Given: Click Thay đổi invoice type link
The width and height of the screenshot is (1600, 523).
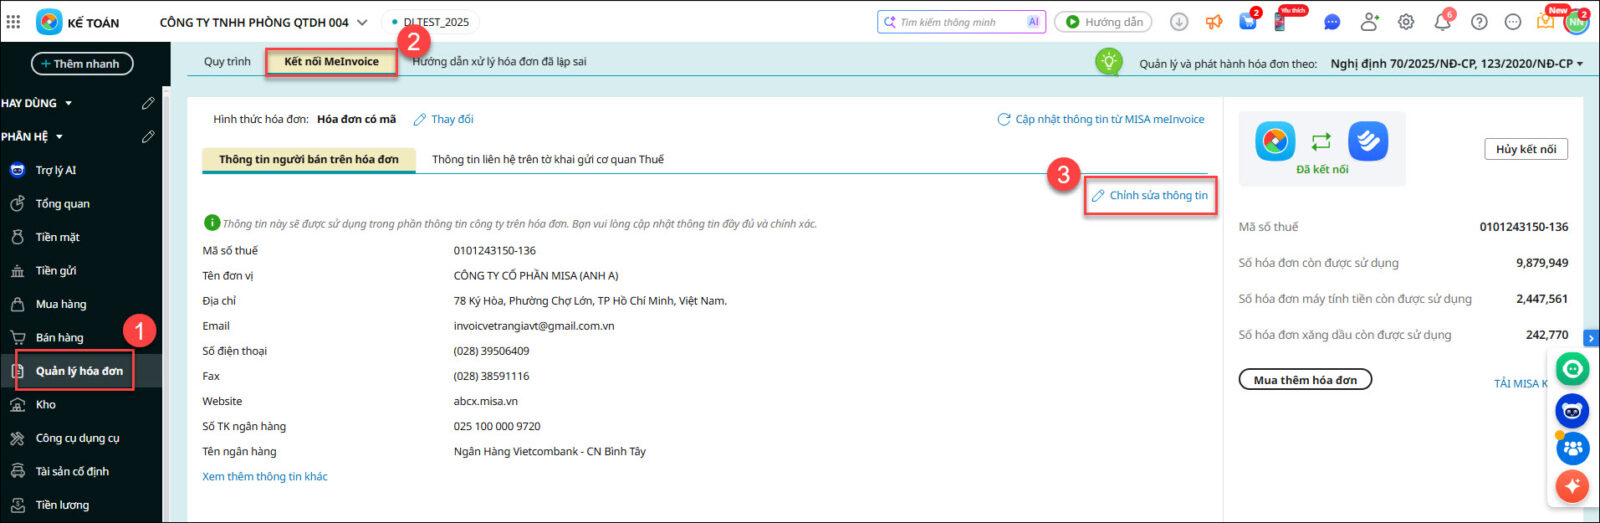Looking at the screenshot, I should pos(444,119).
